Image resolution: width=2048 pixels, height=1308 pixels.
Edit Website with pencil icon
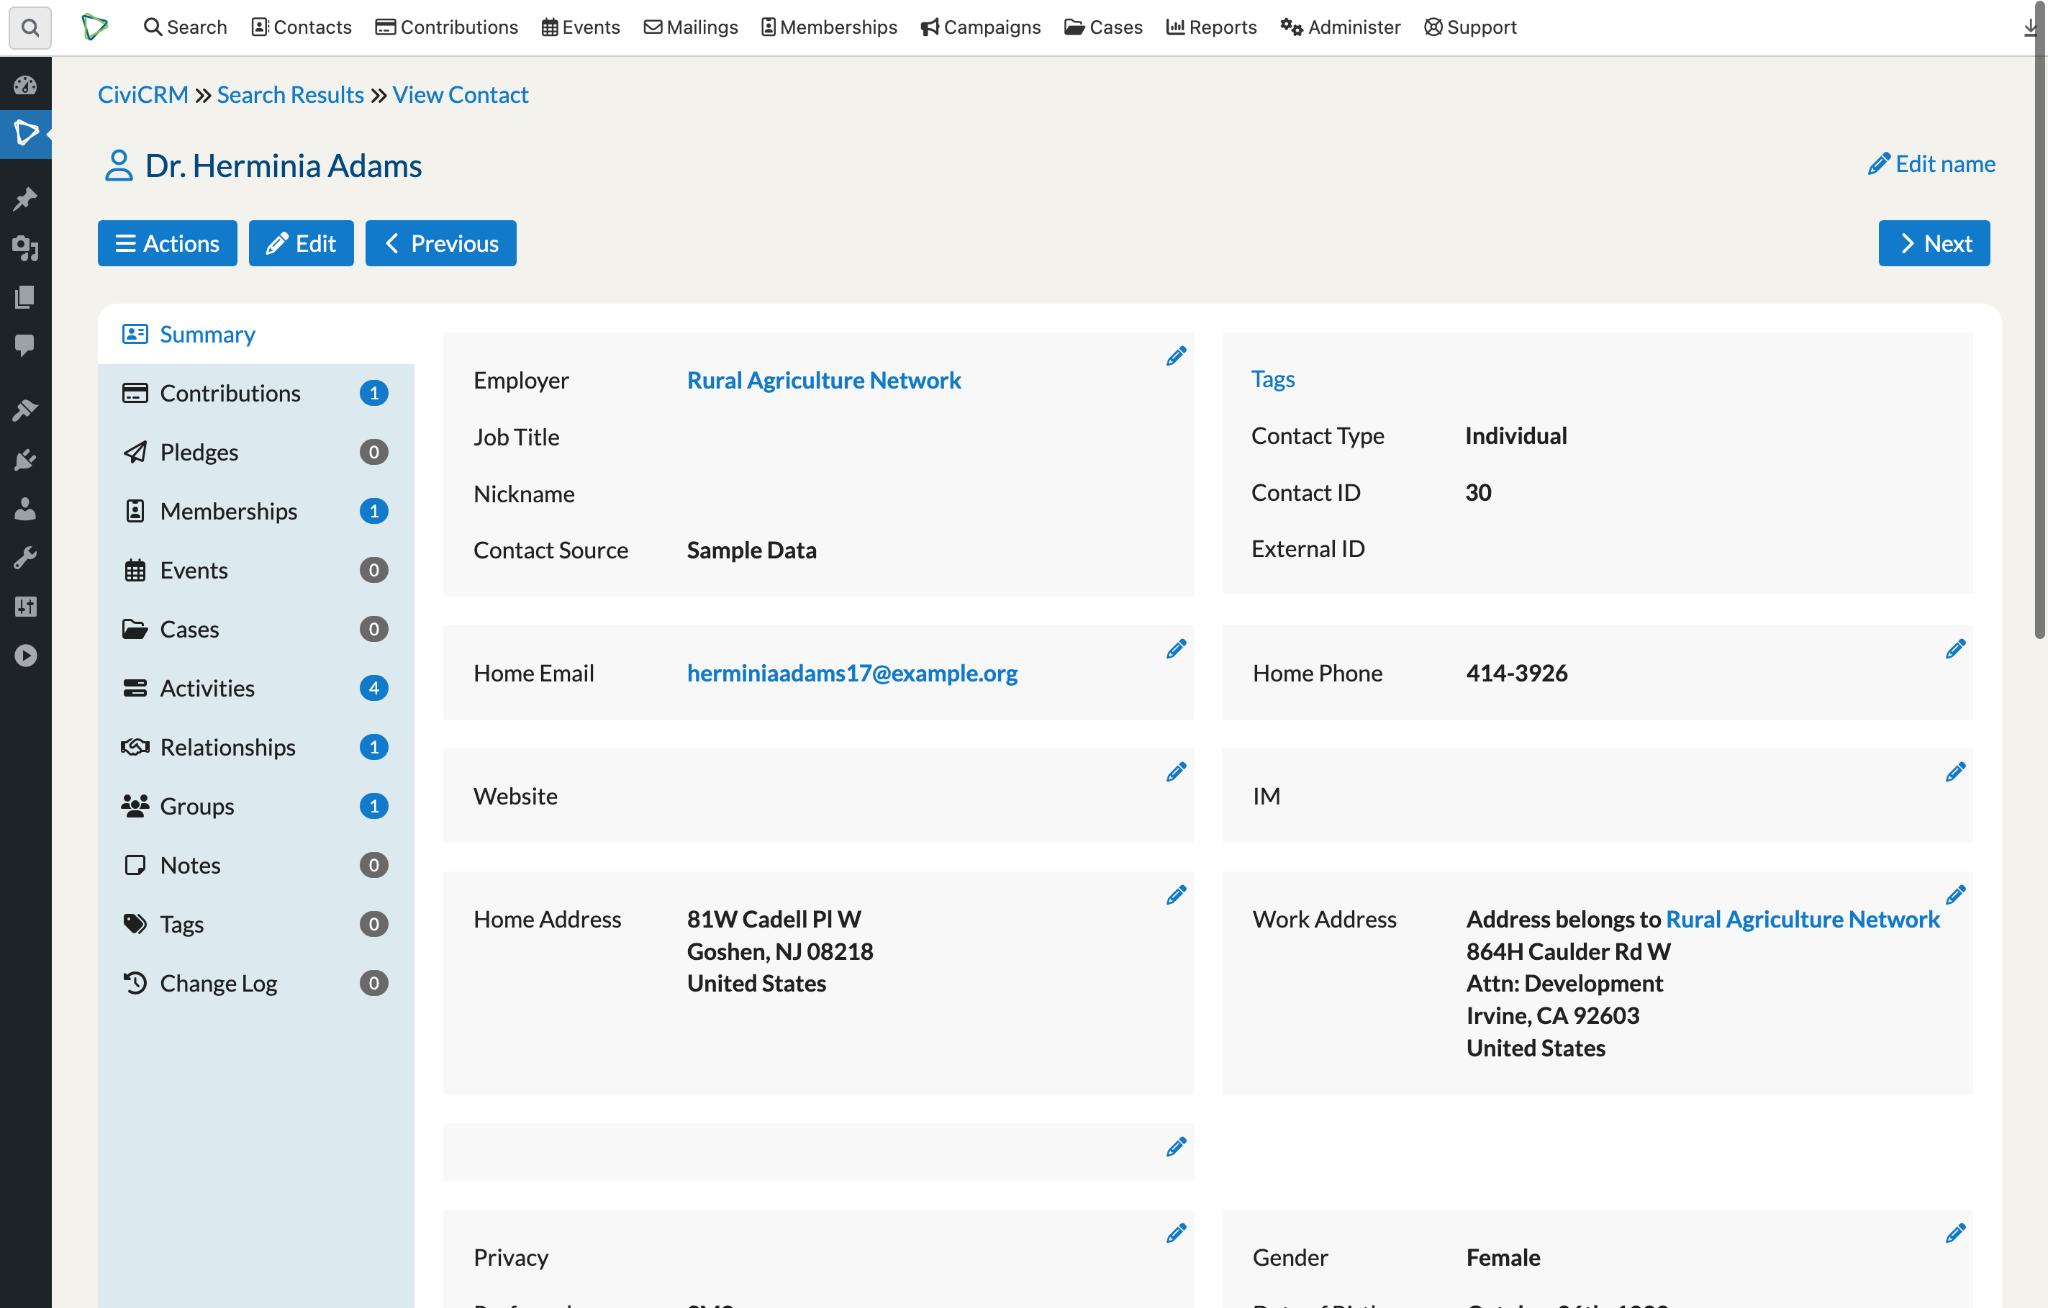(x=1176, y=772)
